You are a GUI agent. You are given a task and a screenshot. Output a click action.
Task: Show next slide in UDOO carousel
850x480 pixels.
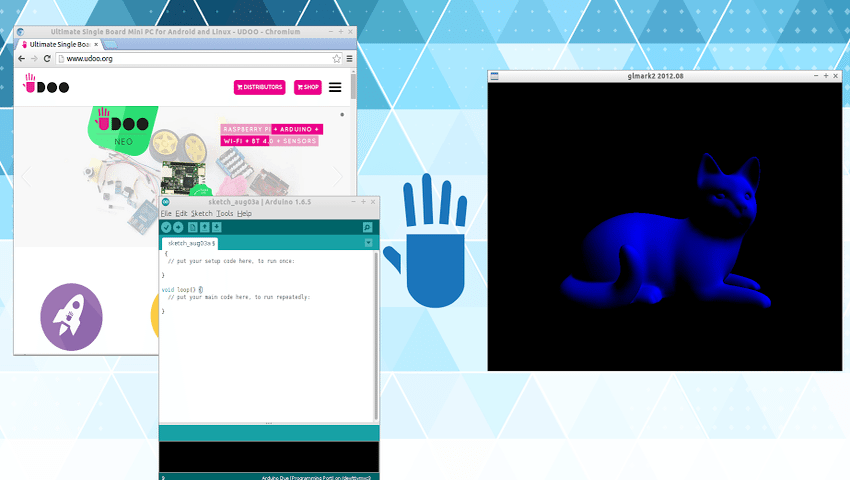338,176
